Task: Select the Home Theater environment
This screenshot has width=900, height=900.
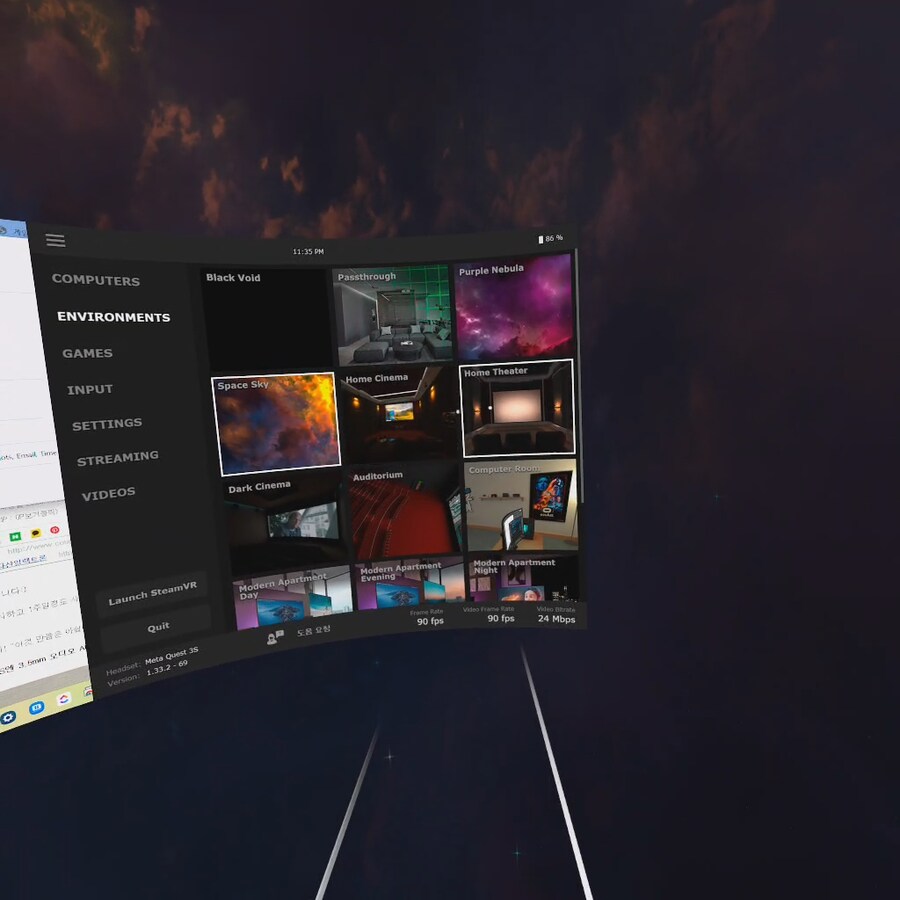Action: [x=517, y=409]
